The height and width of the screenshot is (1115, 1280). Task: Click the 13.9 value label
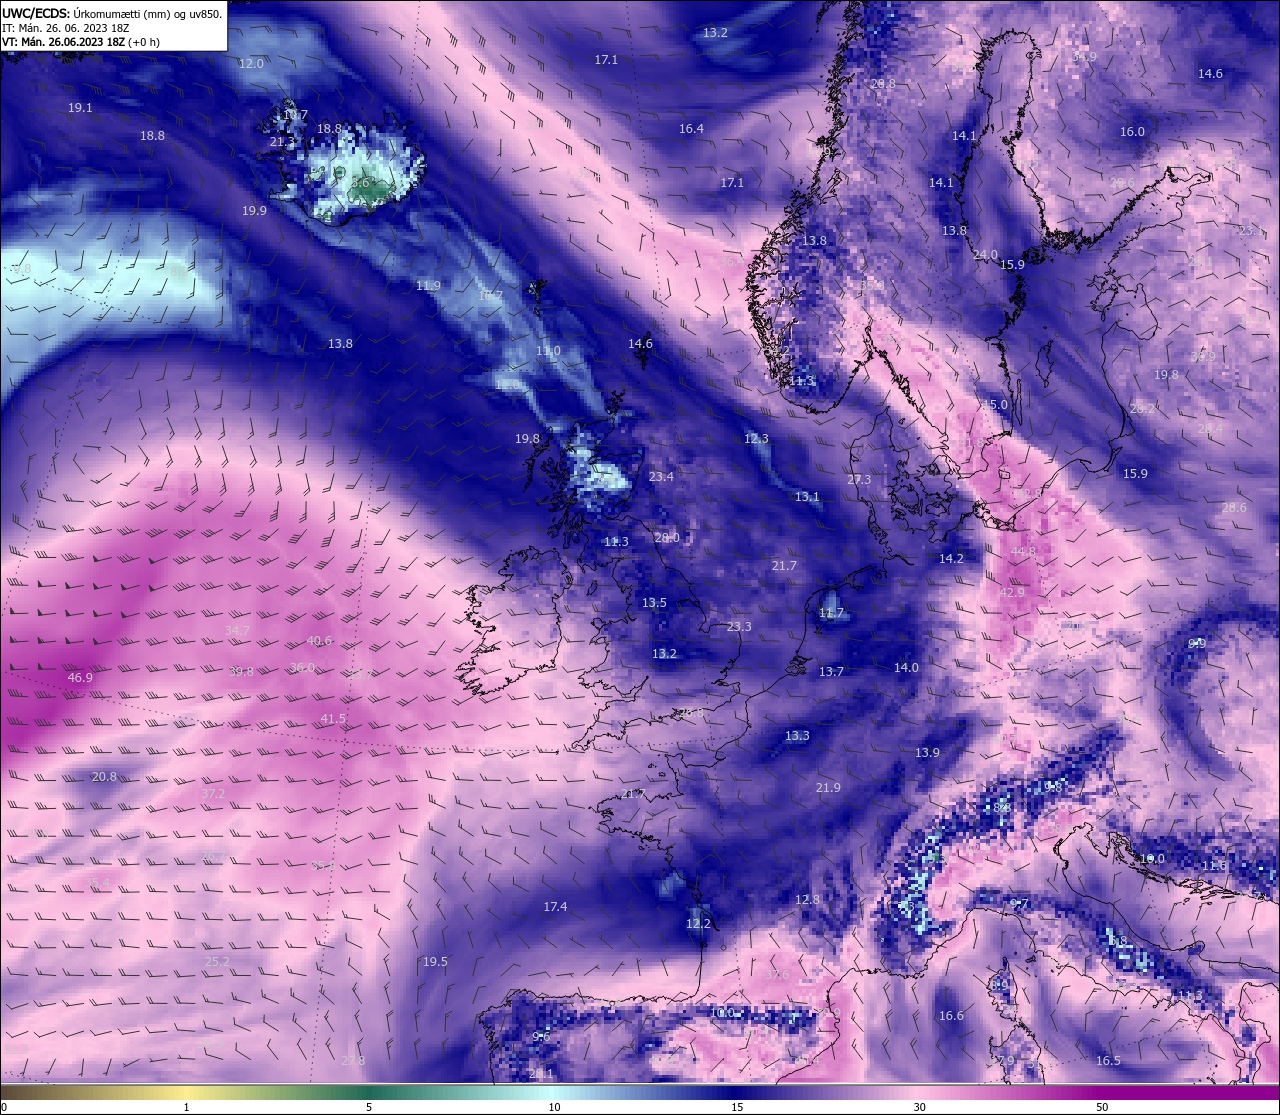927,753
